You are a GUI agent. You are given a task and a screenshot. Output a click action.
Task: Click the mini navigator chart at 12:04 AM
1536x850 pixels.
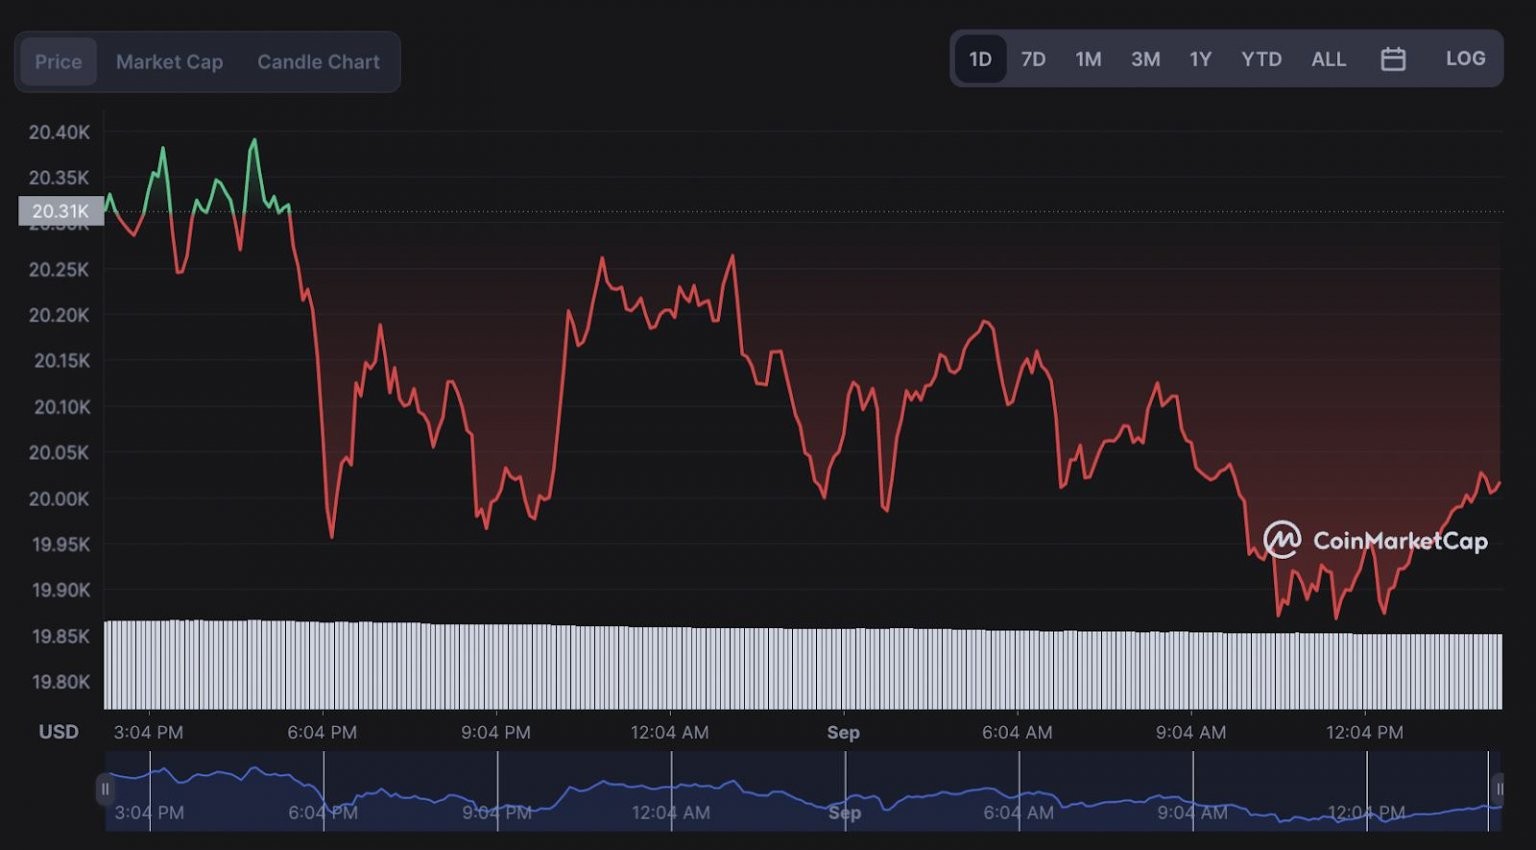click(671, 790)
